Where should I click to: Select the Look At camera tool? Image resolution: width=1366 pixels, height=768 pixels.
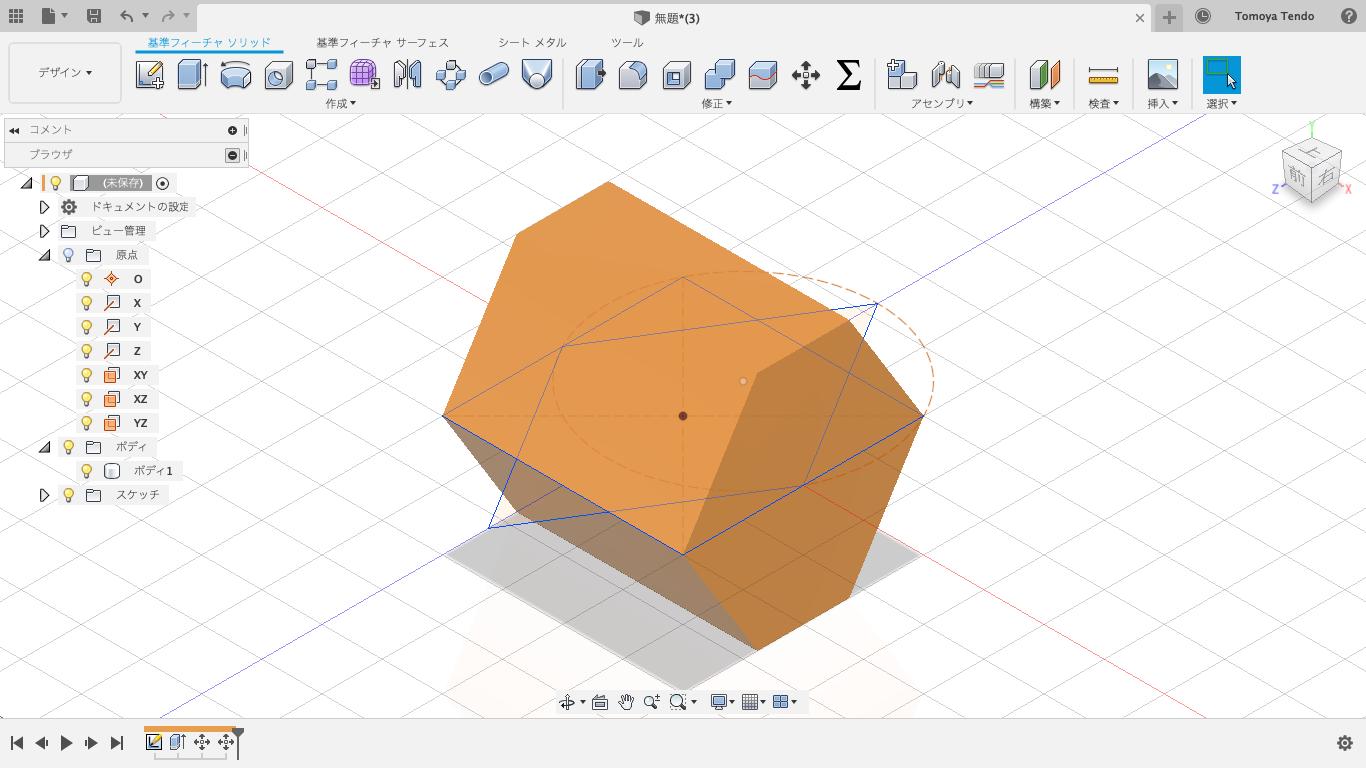(x=600, y=702)
